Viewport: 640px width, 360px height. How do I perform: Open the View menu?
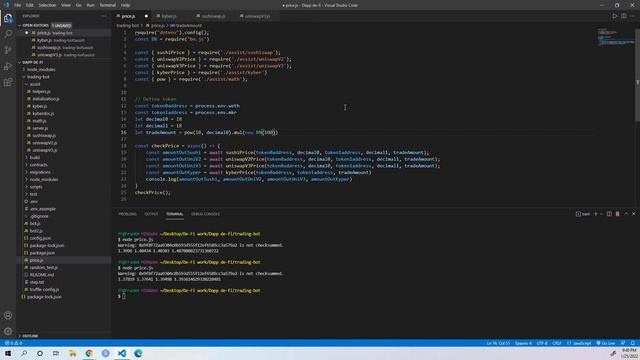point(66,5)
